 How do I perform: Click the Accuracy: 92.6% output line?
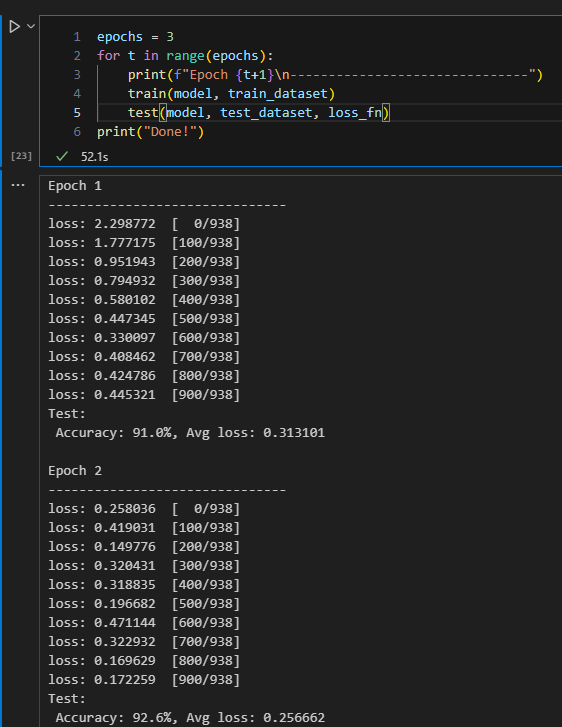190,718
